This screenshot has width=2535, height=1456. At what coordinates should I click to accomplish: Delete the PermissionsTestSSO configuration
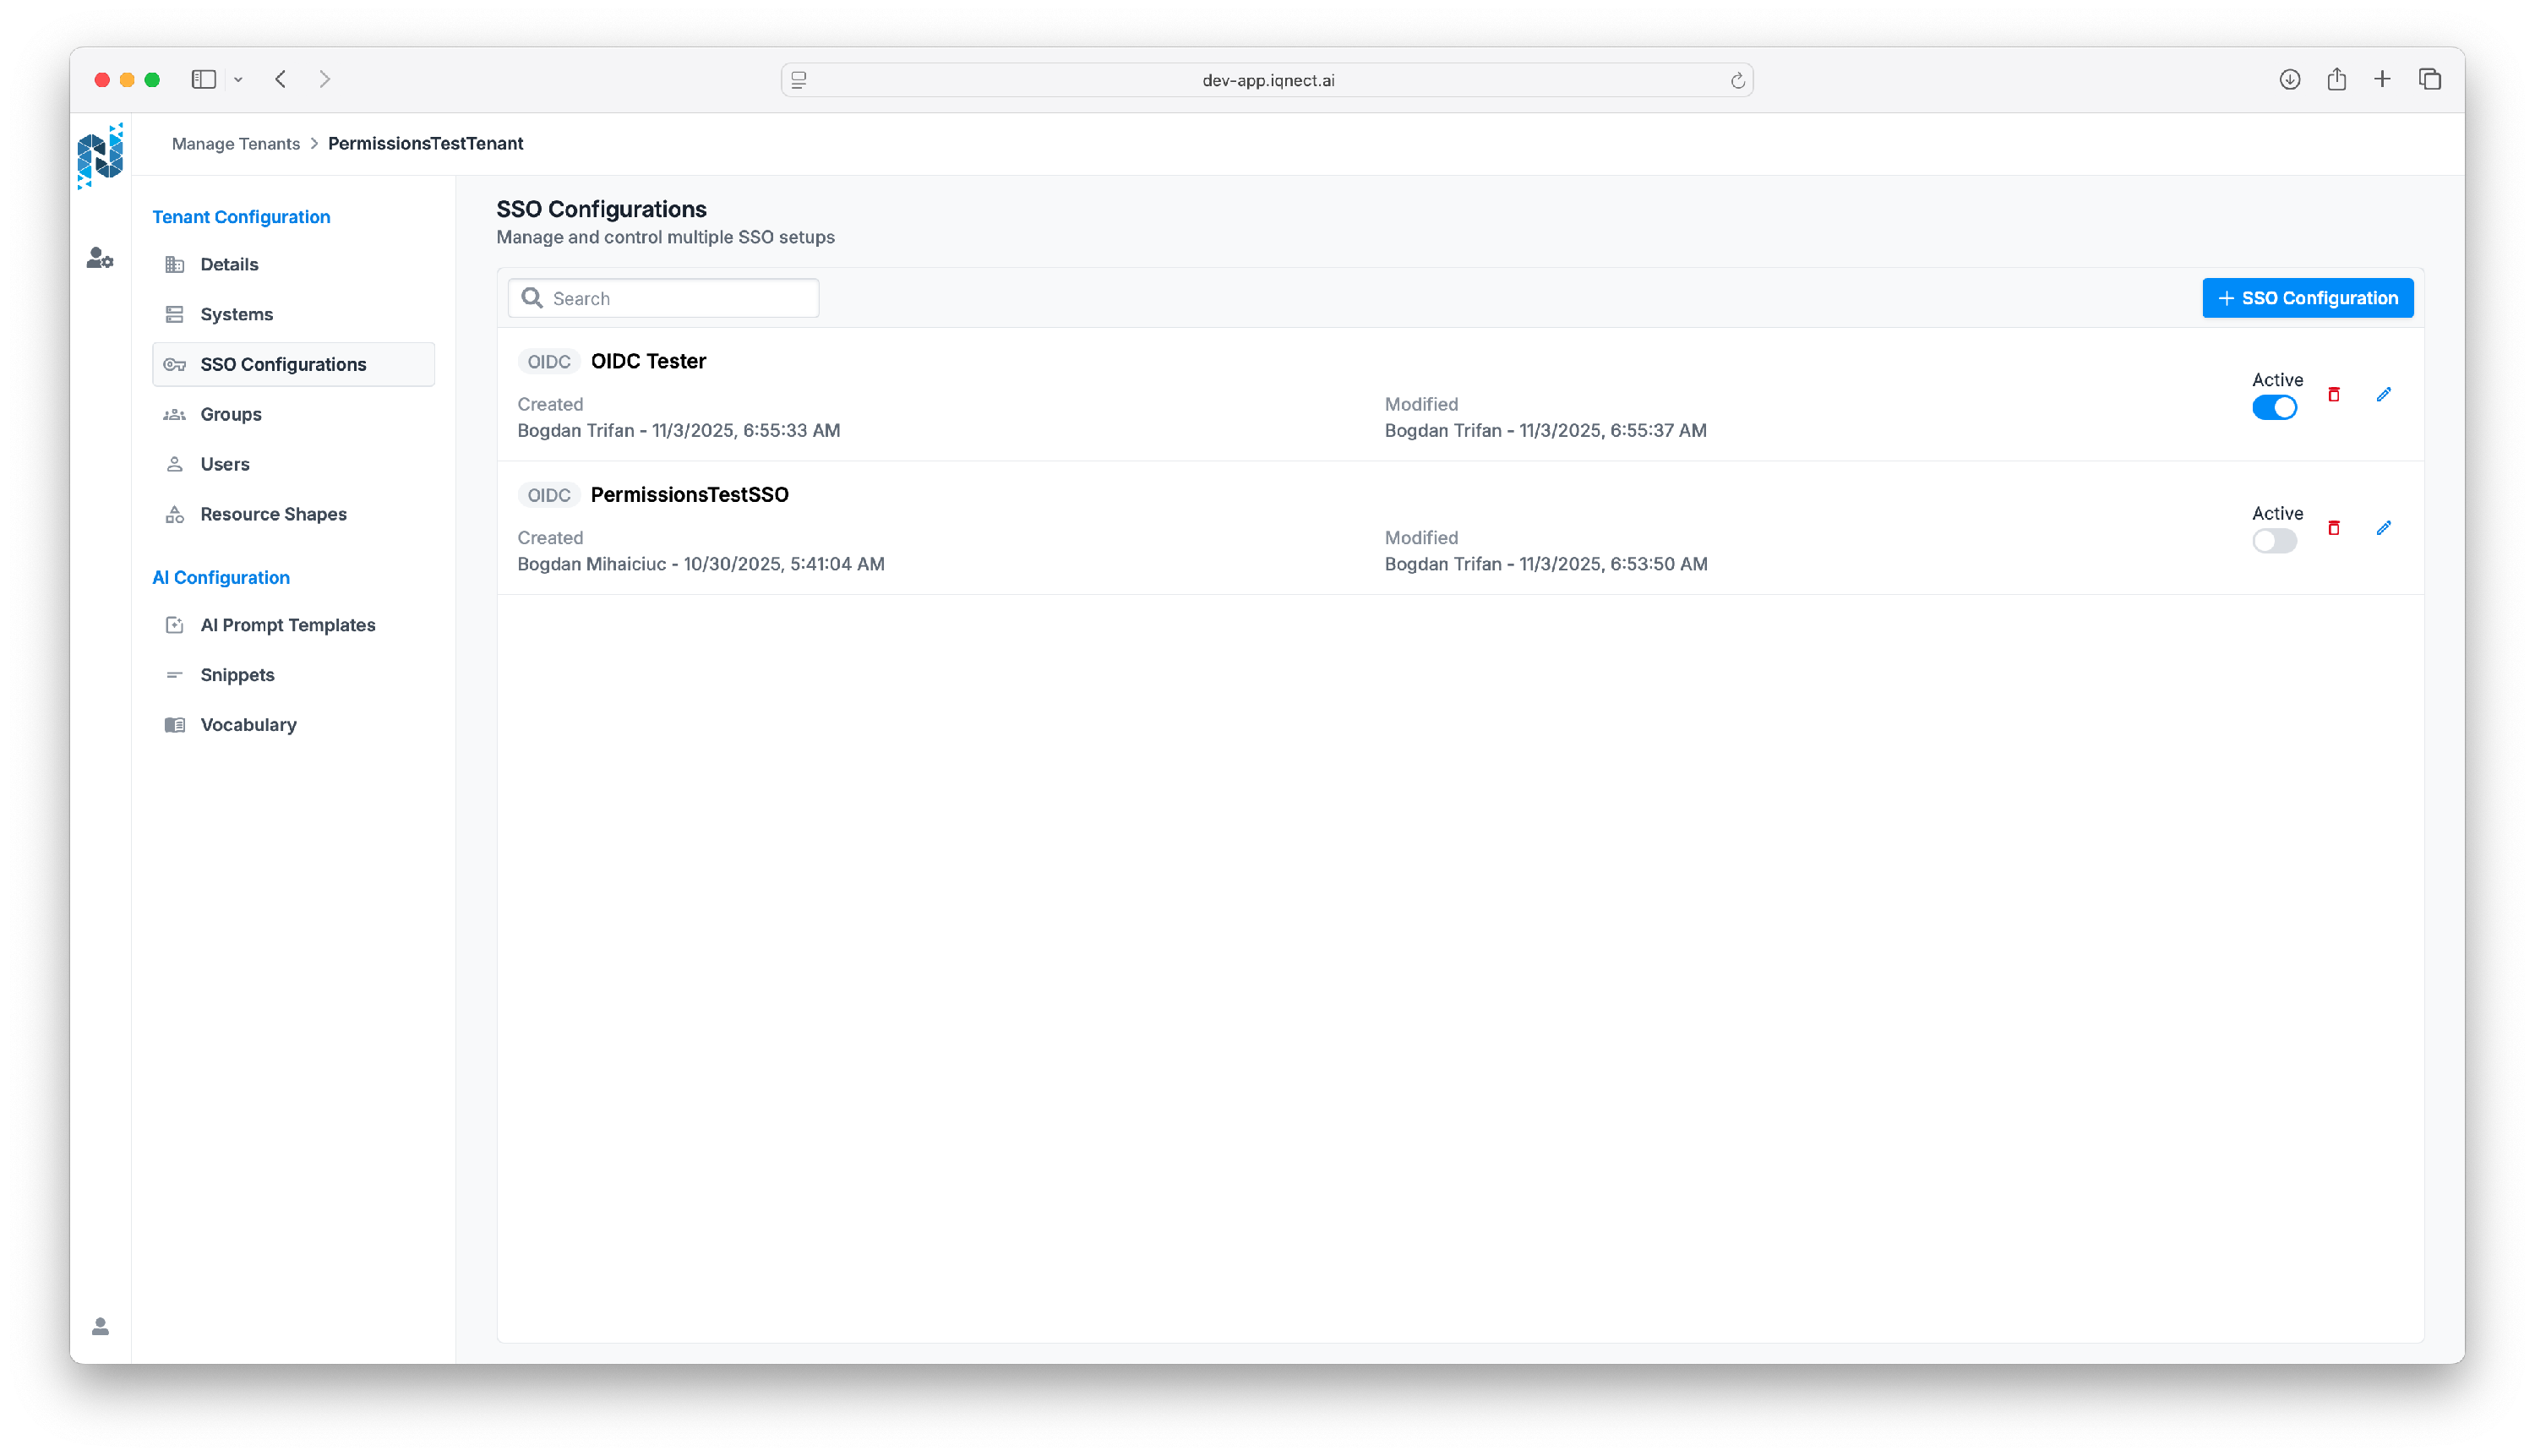coord(2333,528)
